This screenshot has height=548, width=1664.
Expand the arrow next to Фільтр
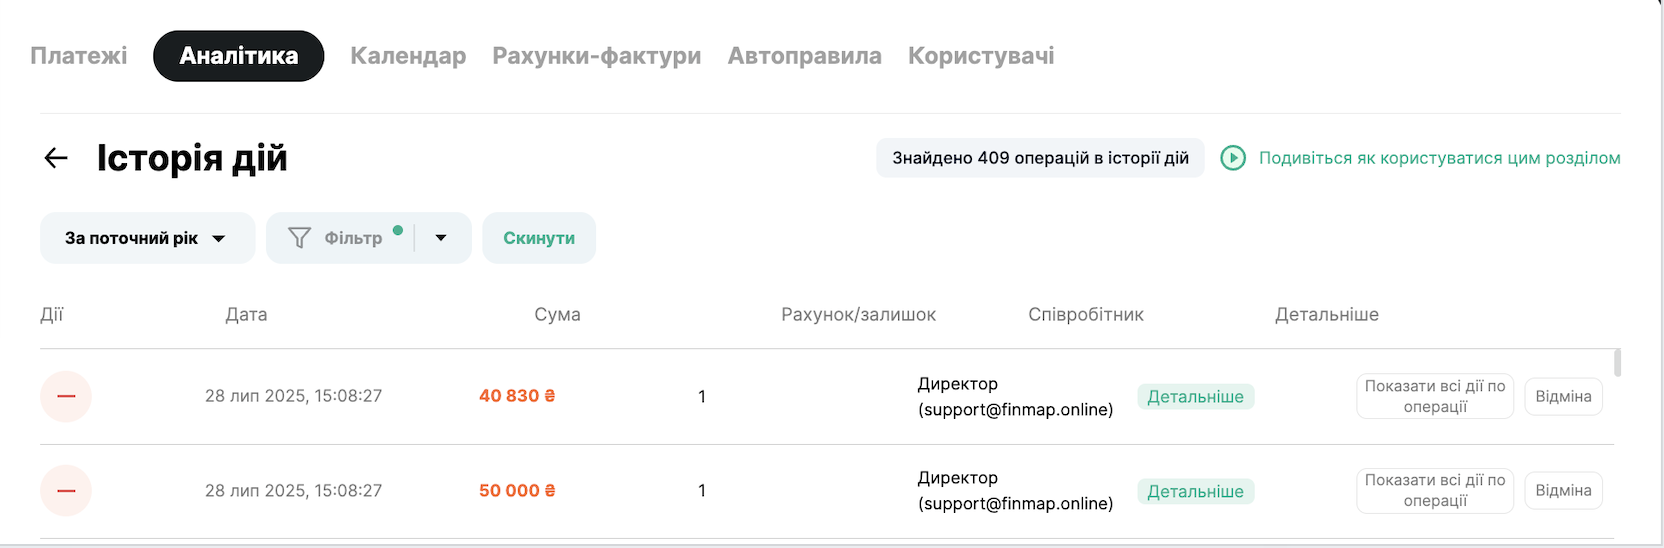[441, 238]
